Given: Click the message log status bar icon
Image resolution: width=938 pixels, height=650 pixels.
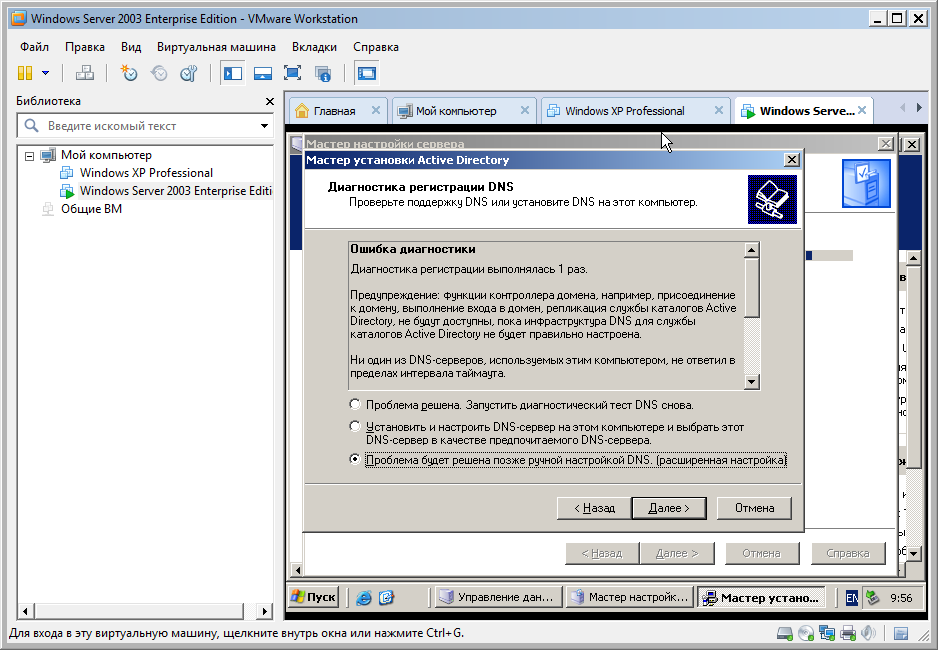Looking at the screenshot, I should [x=901, y=633].
